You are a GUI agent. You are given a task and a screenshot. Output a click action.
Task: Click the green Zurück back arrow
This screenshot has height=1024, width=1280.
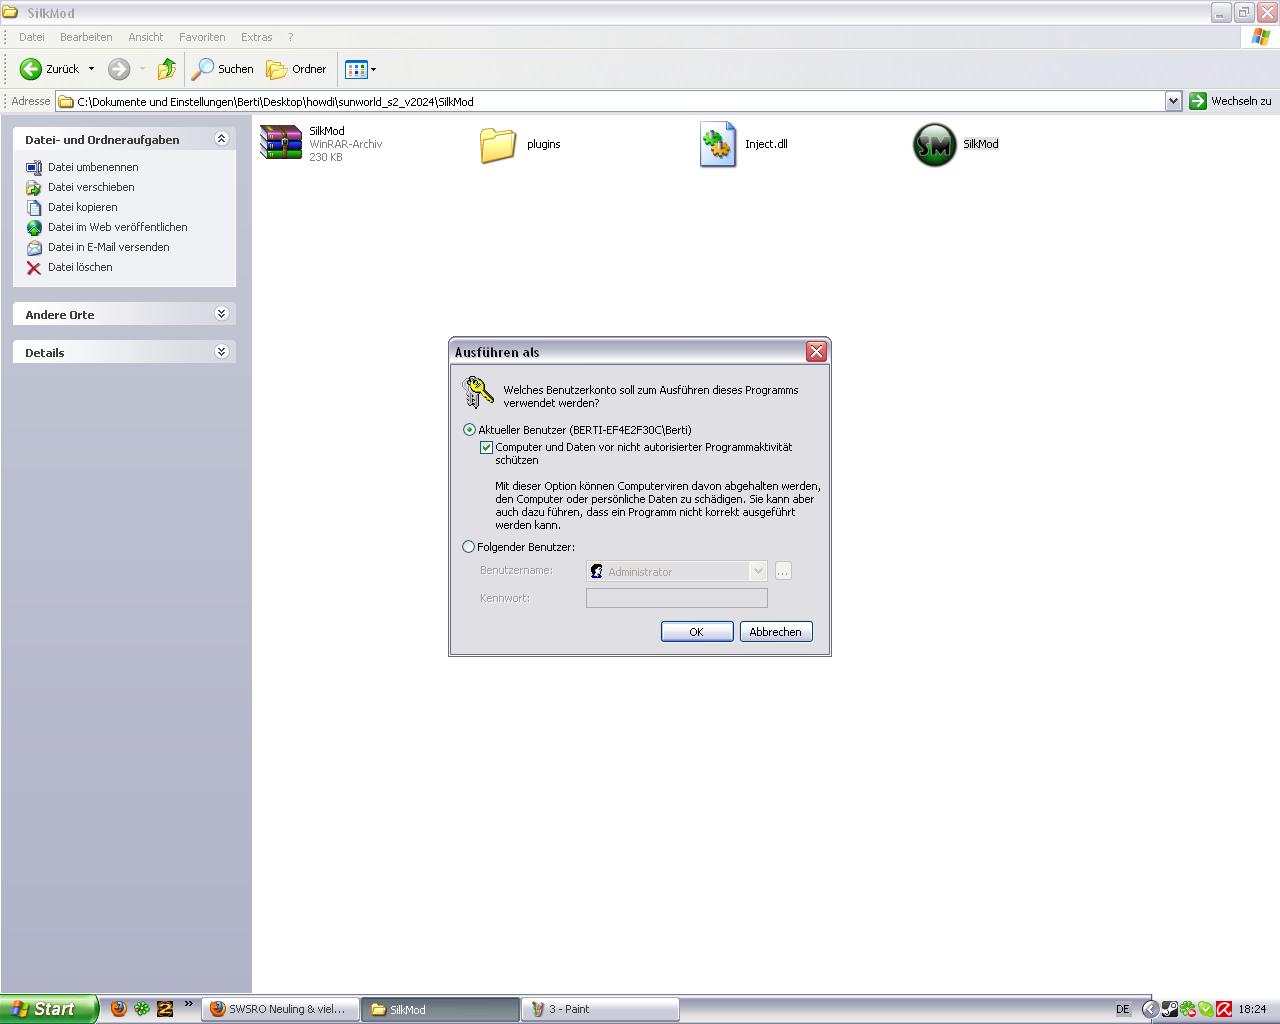(31, 69)
